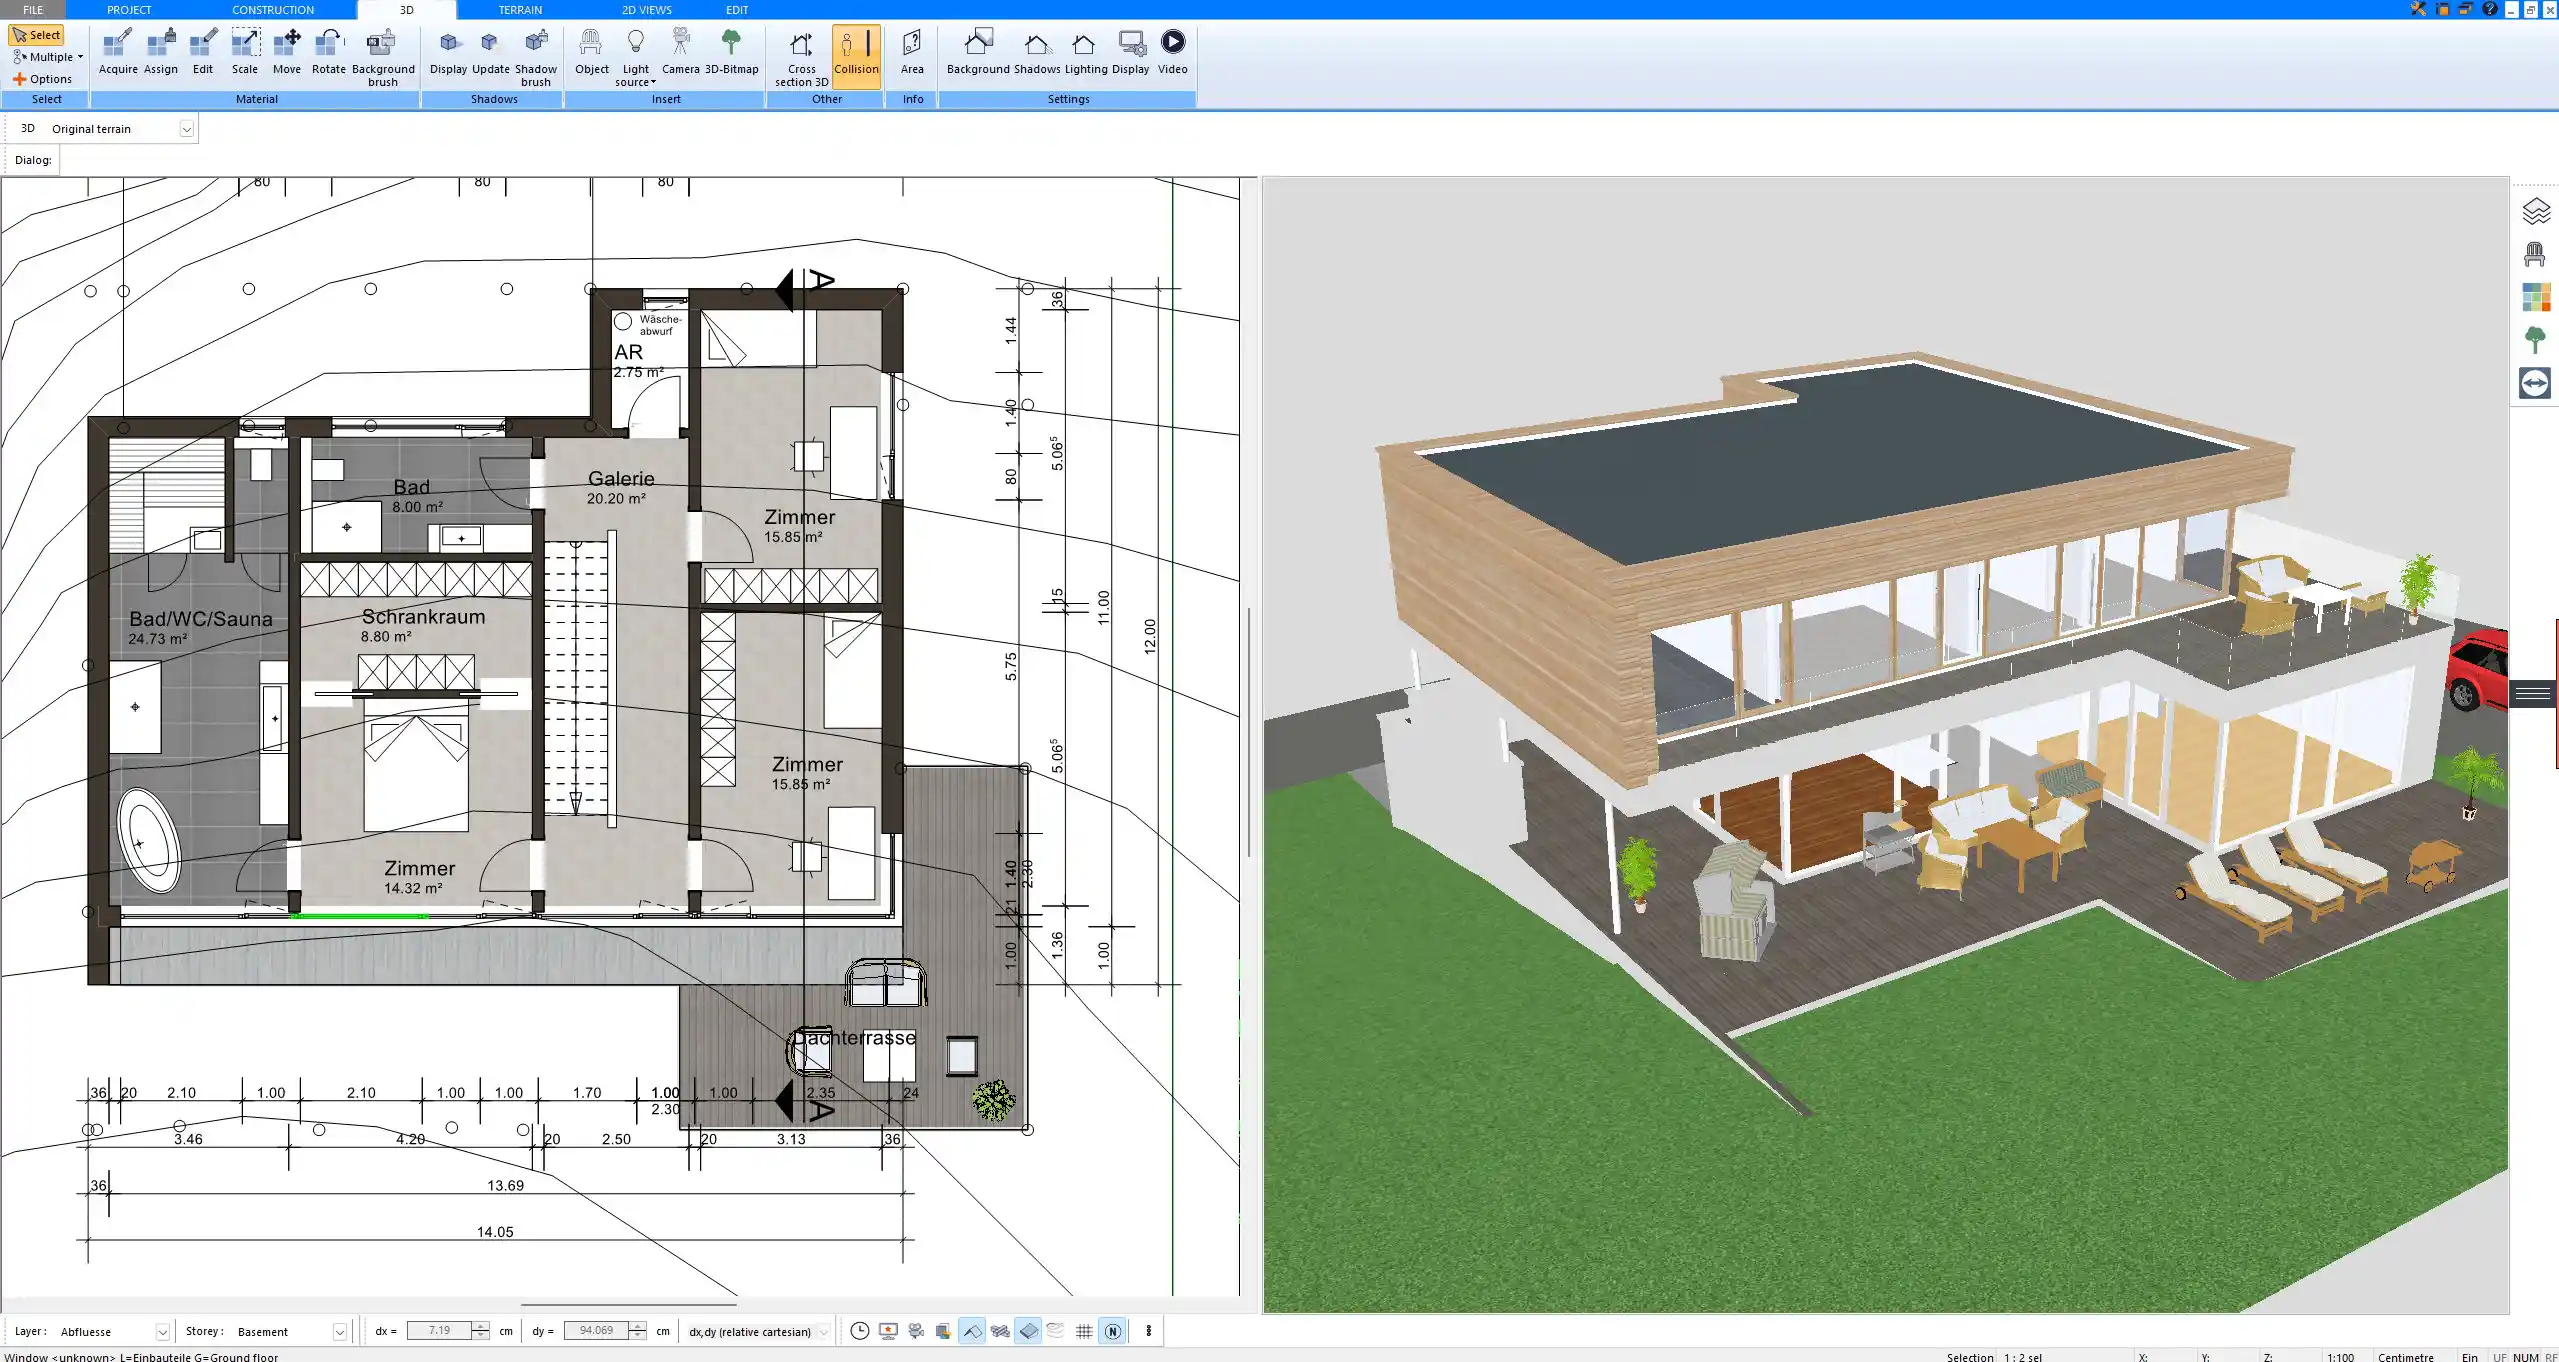
Task: Enable the Multiple selection mode
Action: 46,56
